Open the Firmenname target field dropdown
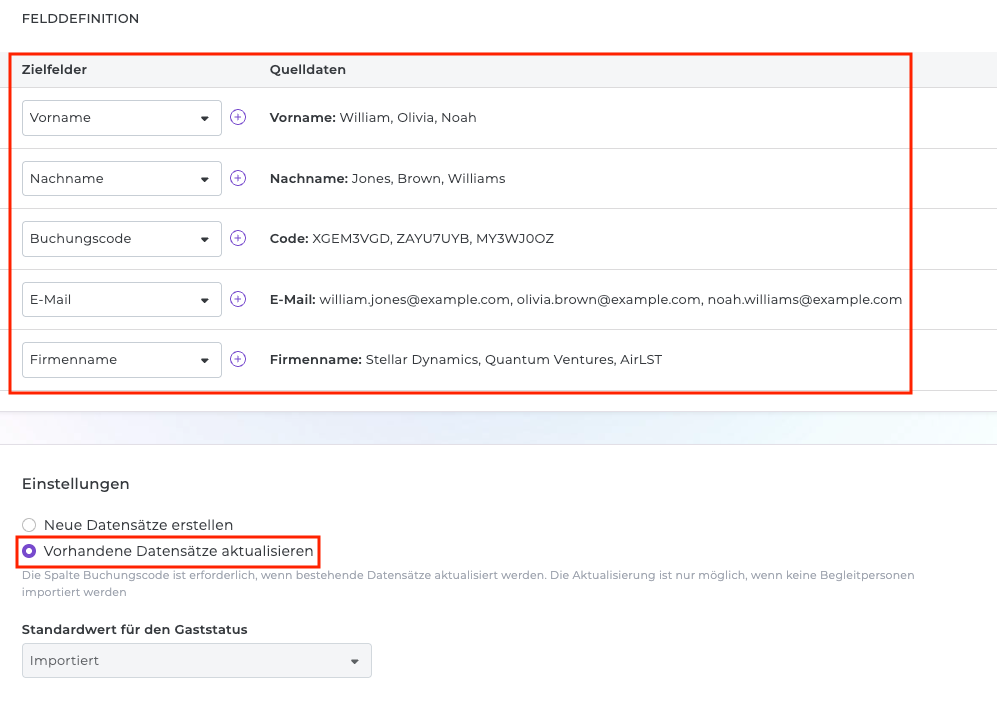Image resolution: width=997 pixels, height=705 pixels. (x=122, y=360)
